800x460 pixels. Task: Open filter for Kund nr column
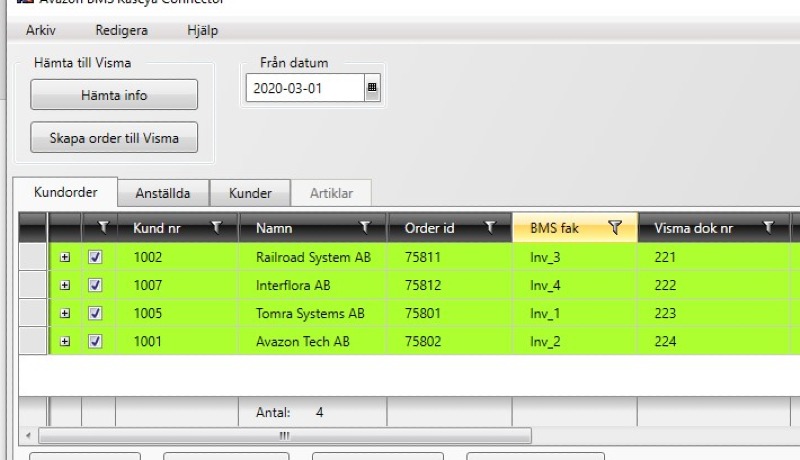(x=217, y=227)
